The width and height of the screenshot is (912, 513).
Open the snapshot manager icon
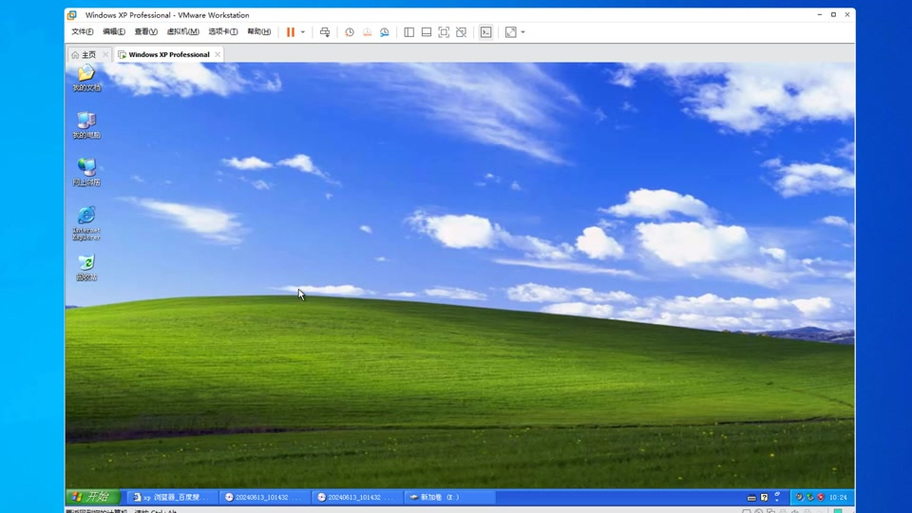pyautogui.click(x=384, y=32)
